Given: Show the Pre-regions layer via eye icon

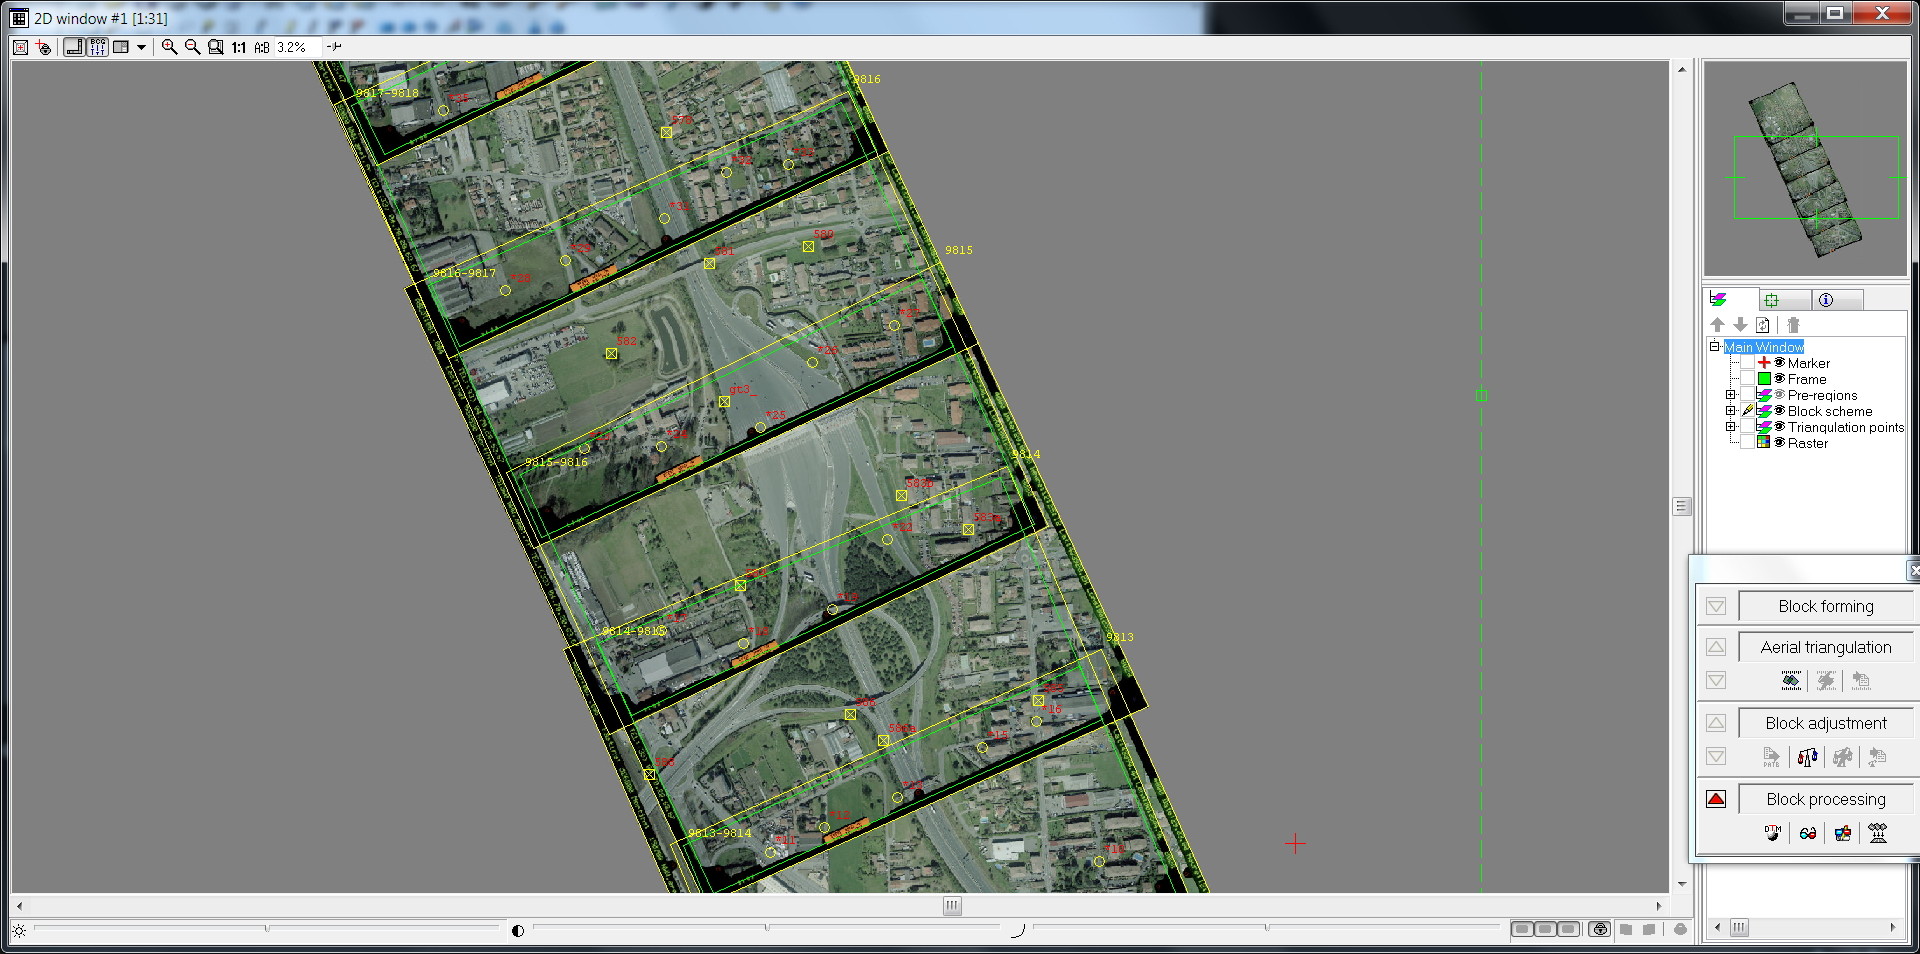Looking at the screenshot, I should pyautogui.click(x=1779, y=395).
